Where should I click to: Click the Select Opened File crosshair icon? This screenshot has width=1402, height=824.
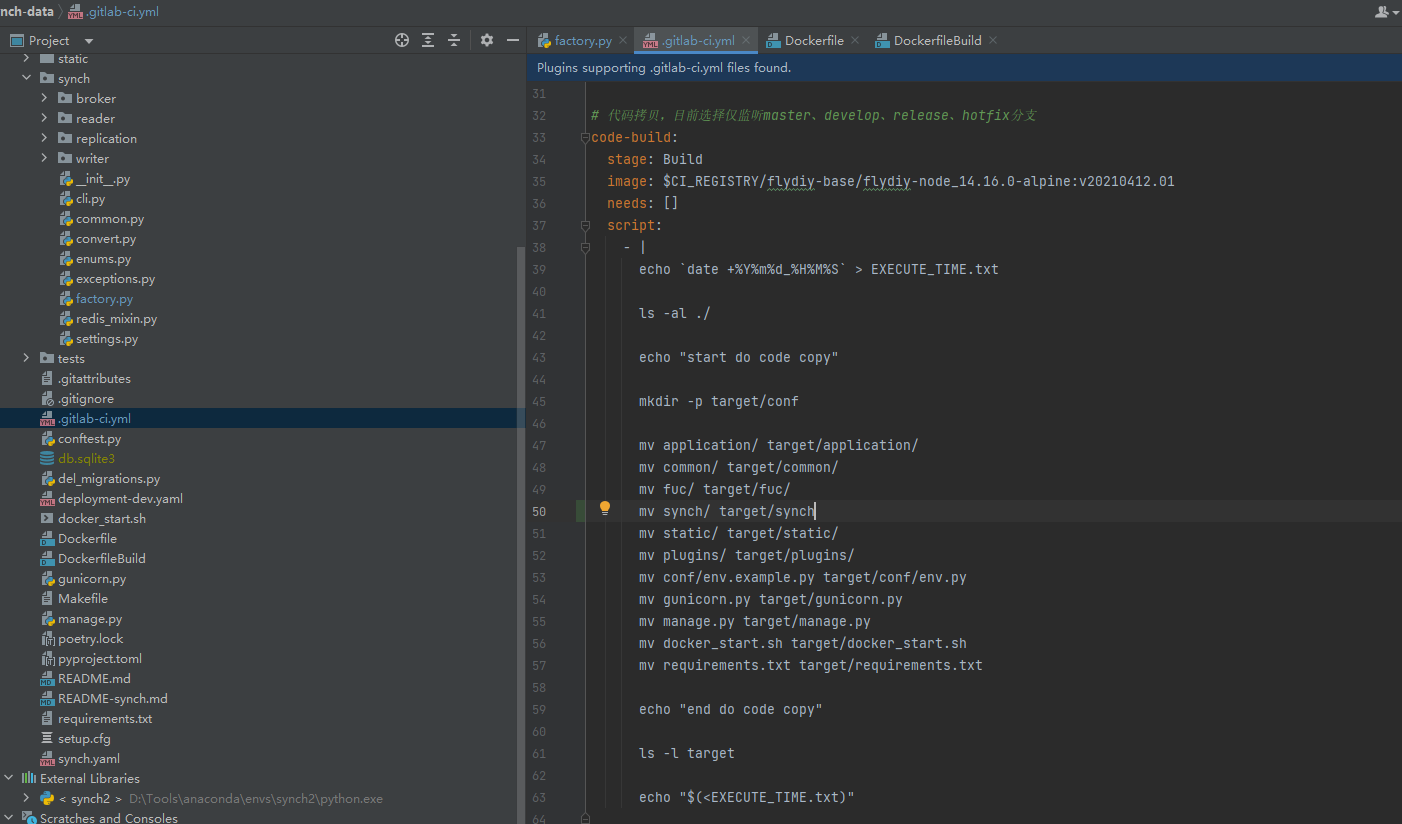[x=401, y=40]
